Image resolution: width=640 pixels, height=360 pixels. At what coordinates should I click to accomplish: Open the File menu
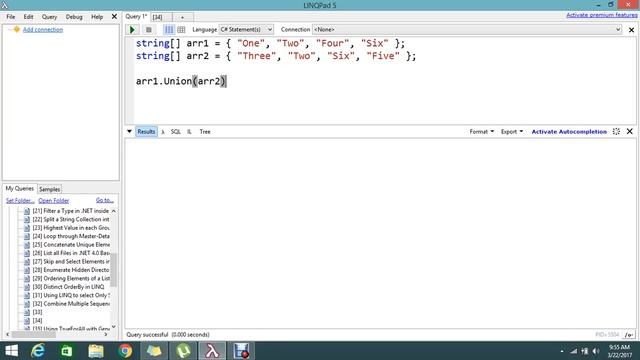click(11, 17)
